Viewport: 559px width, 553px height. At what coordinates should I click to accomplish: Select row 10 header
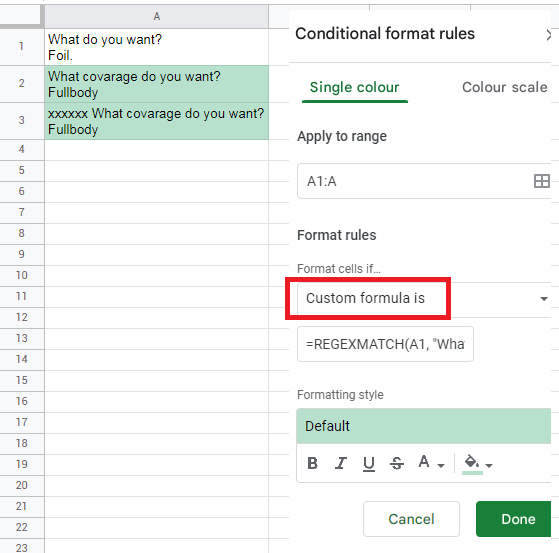click(21, 276)
